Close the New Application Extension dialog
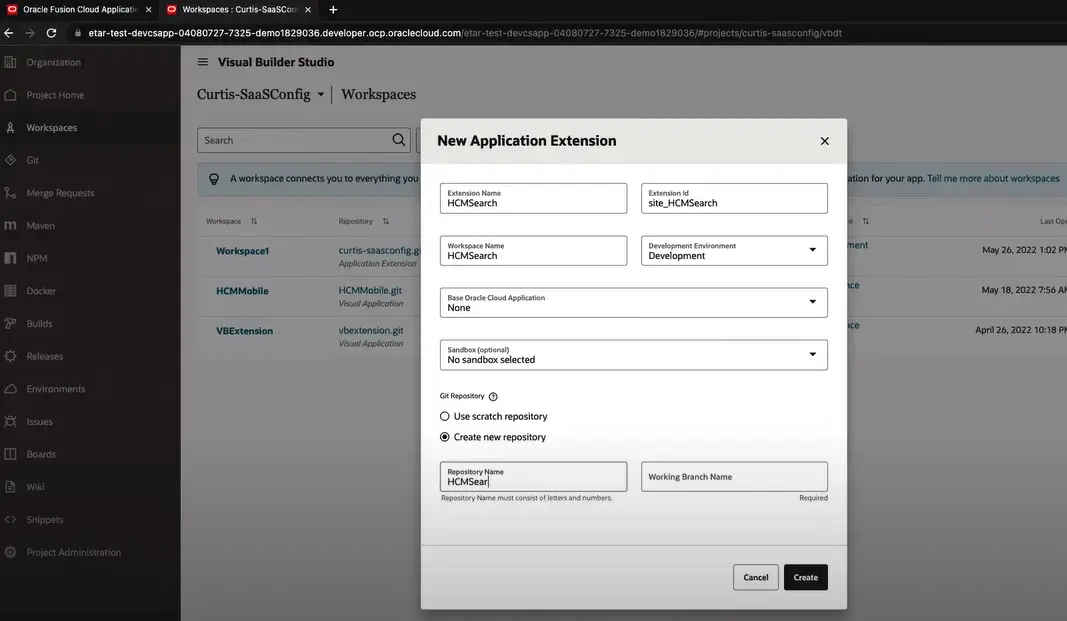This screenshot has height=621, width=1067. click(825, 141)
